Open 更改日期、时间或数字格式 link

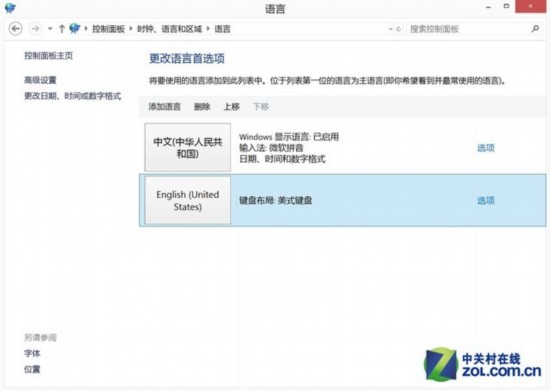pos(73,96)
